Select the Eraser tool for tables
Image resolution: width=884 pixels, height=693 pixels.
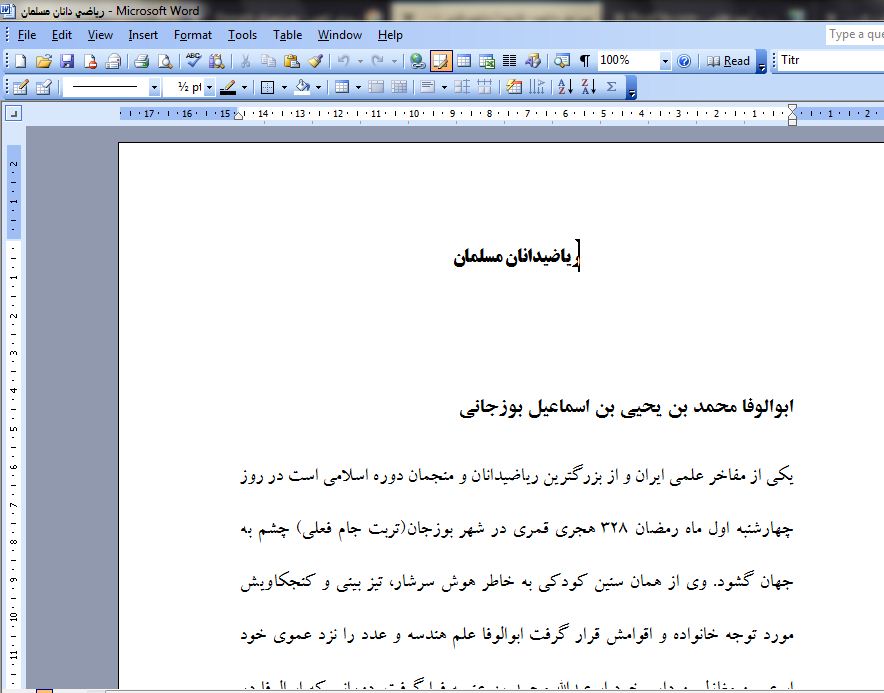pyautogui.click(x=43, y=87)
